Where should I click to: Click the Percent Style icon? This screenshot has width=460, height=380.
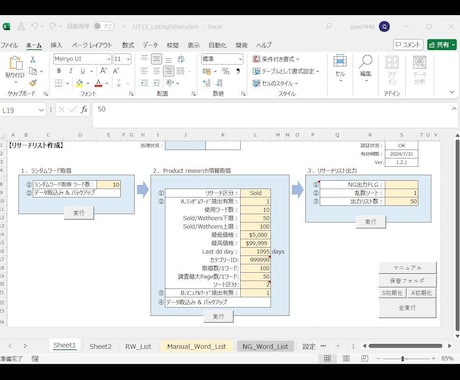[226, 71]
